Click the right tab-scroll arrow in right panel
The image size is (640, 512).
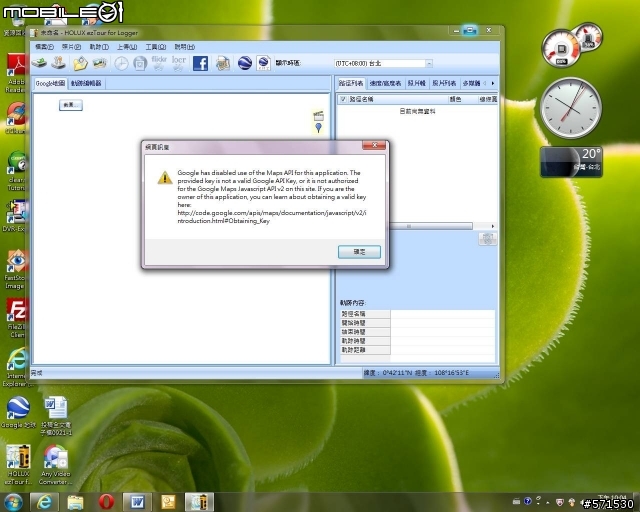[493, 83]
